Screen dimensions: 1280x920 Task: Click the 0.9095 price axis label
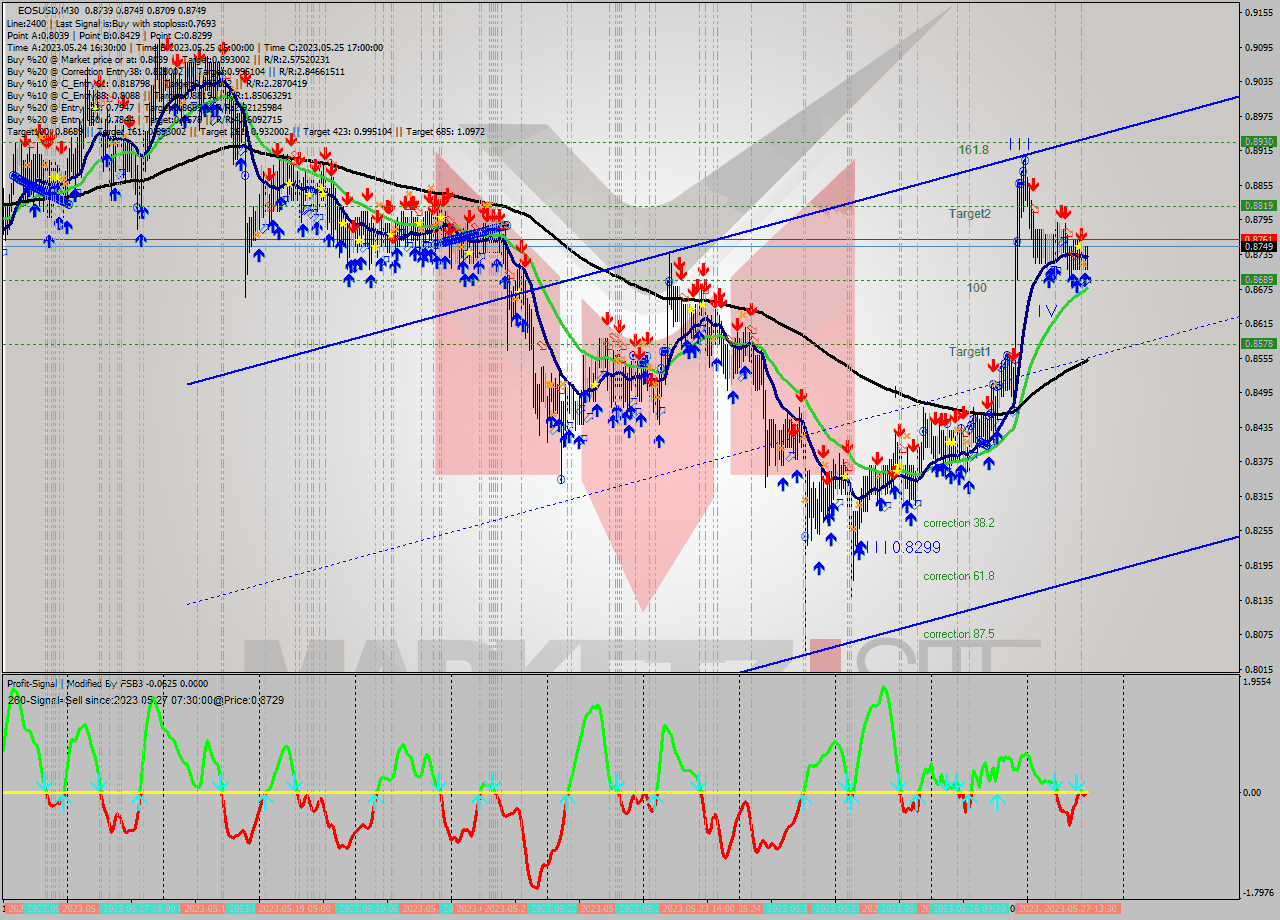click(x=1259, y=47)
